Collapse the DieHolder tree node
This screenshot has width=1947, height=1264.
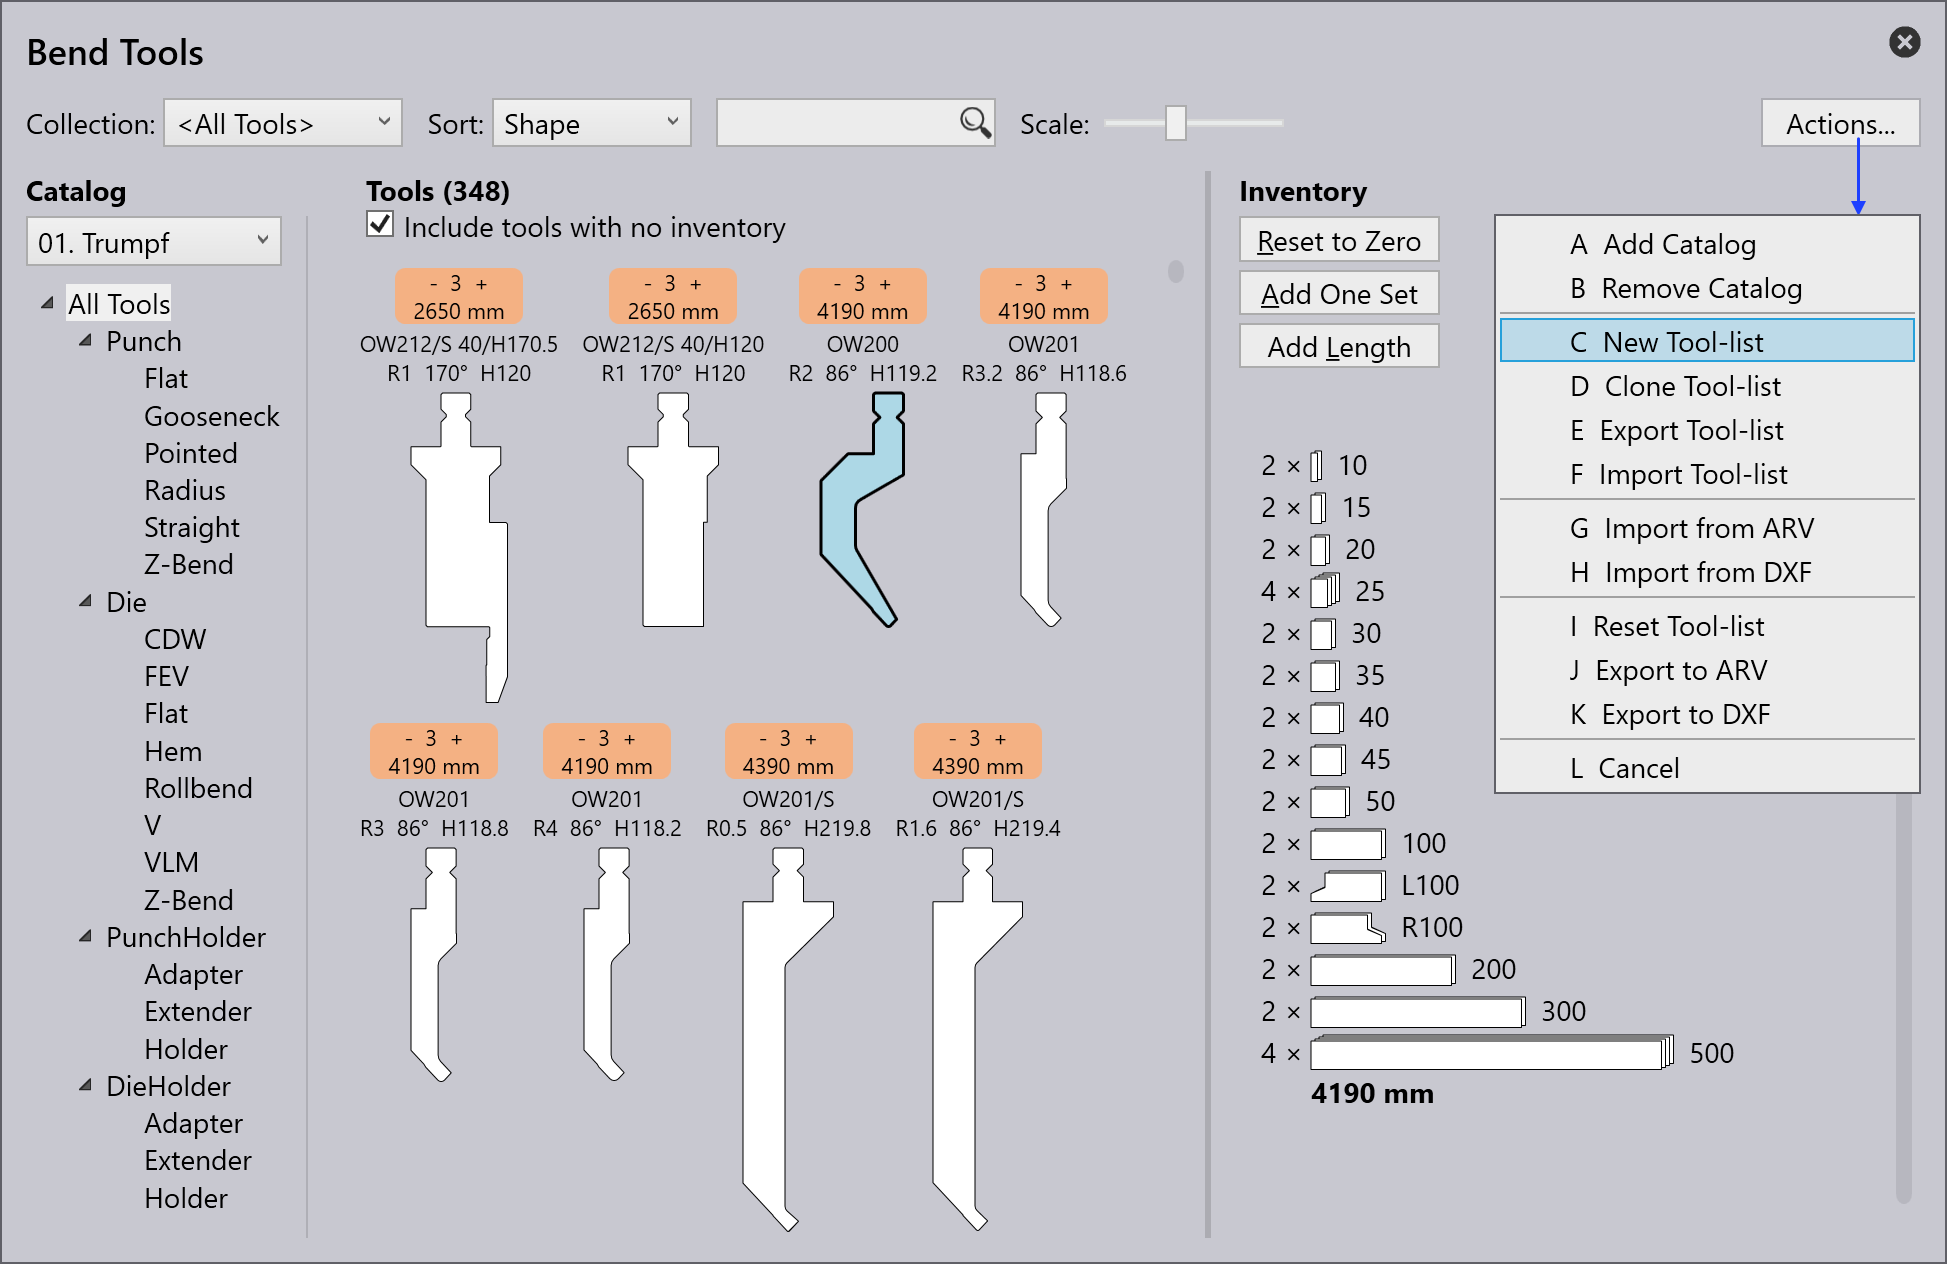pyautogui.click(x=85, y=1085)
